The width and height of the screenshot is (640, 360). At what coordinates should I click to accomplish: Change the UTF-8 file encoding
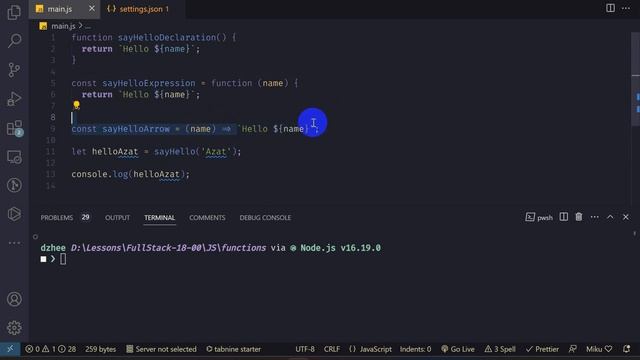pos(305,349)
